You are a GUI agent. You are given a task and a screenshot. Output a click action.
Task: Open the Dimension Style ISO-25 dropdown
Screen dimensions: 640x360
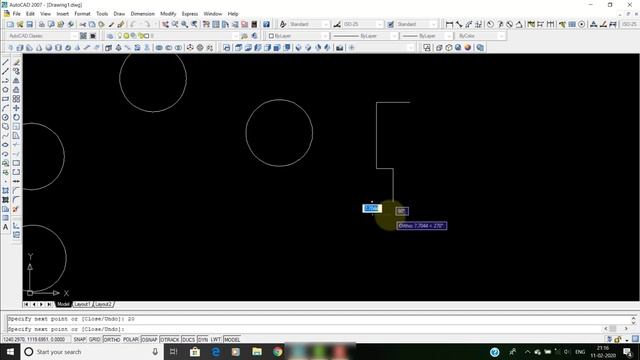363,24
